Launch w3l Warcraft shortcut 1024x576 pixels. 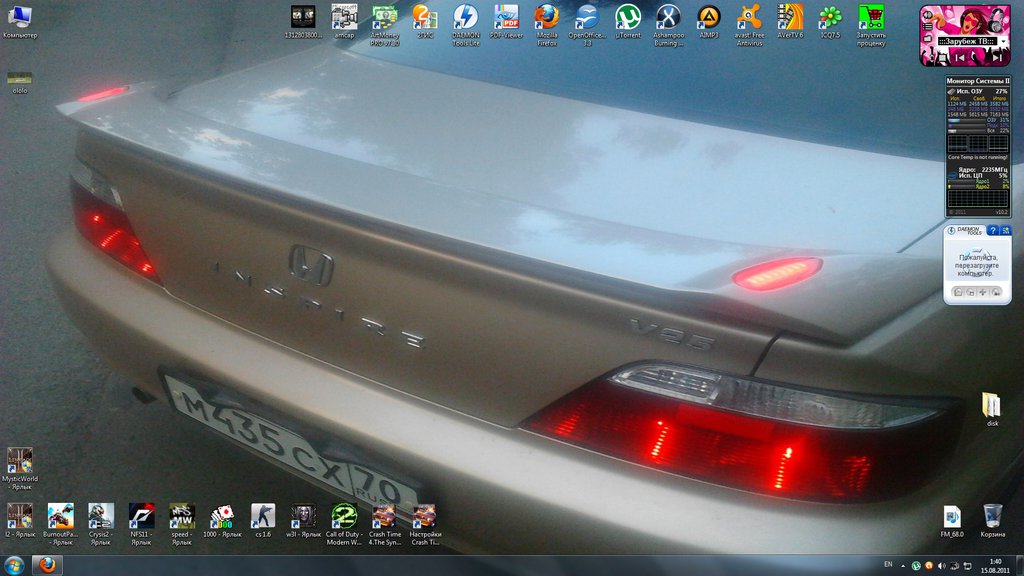(x=303, y=520)
